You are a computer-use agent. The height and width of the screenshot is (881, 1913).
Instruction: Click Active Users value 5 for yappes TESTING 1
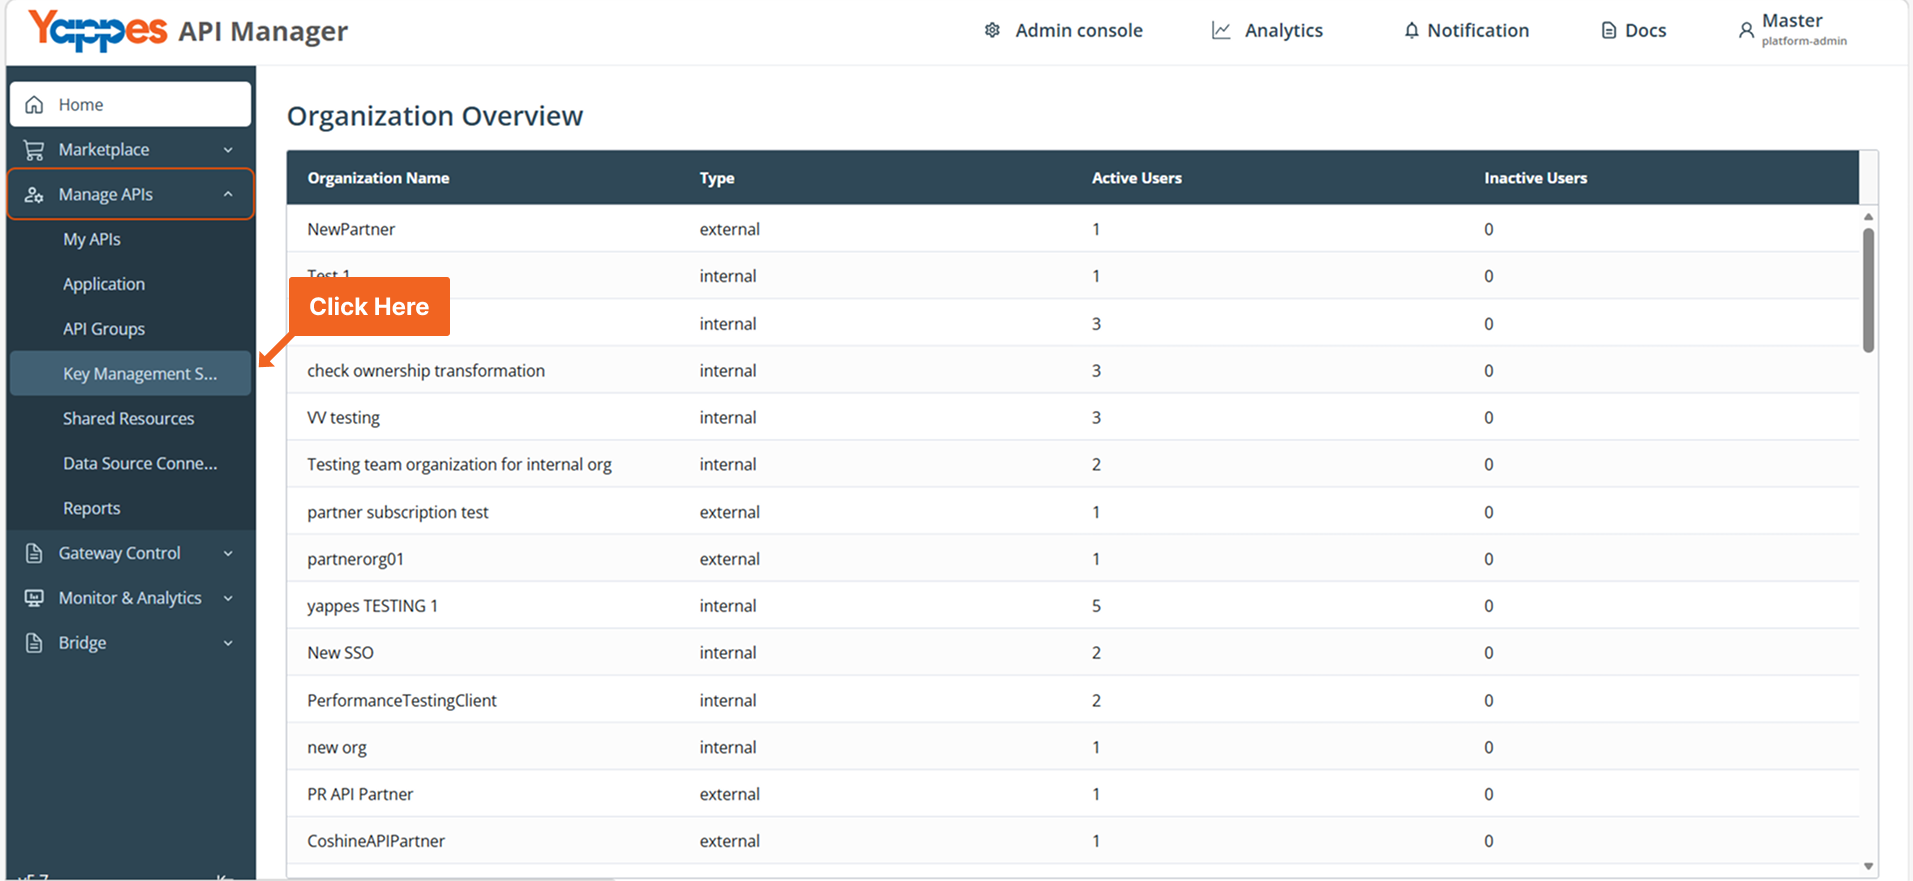point(1096,606)
